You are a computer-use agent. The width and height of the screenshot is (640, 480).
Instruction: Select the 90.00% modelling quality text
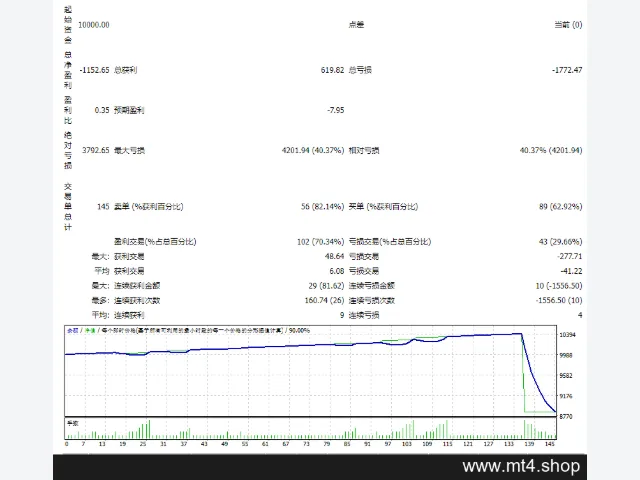pyautogui.click(x=299, y=330)
